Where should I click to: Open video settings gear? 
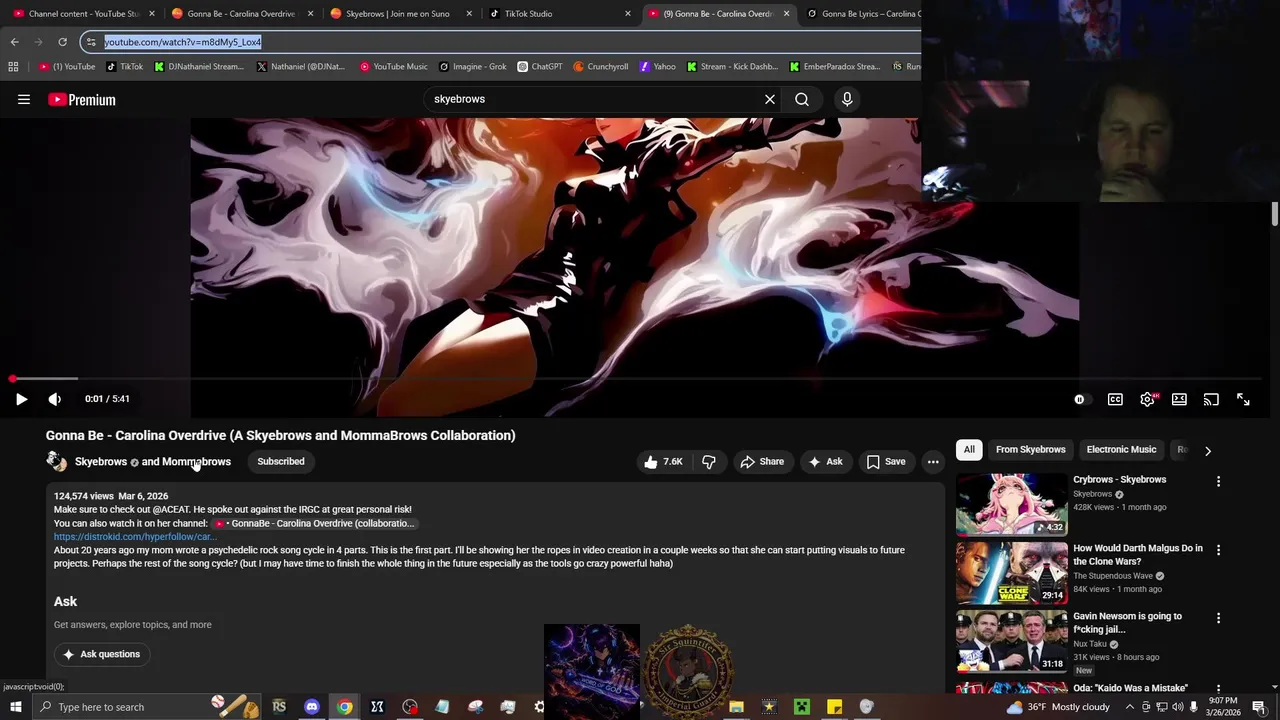(1148, 399)
